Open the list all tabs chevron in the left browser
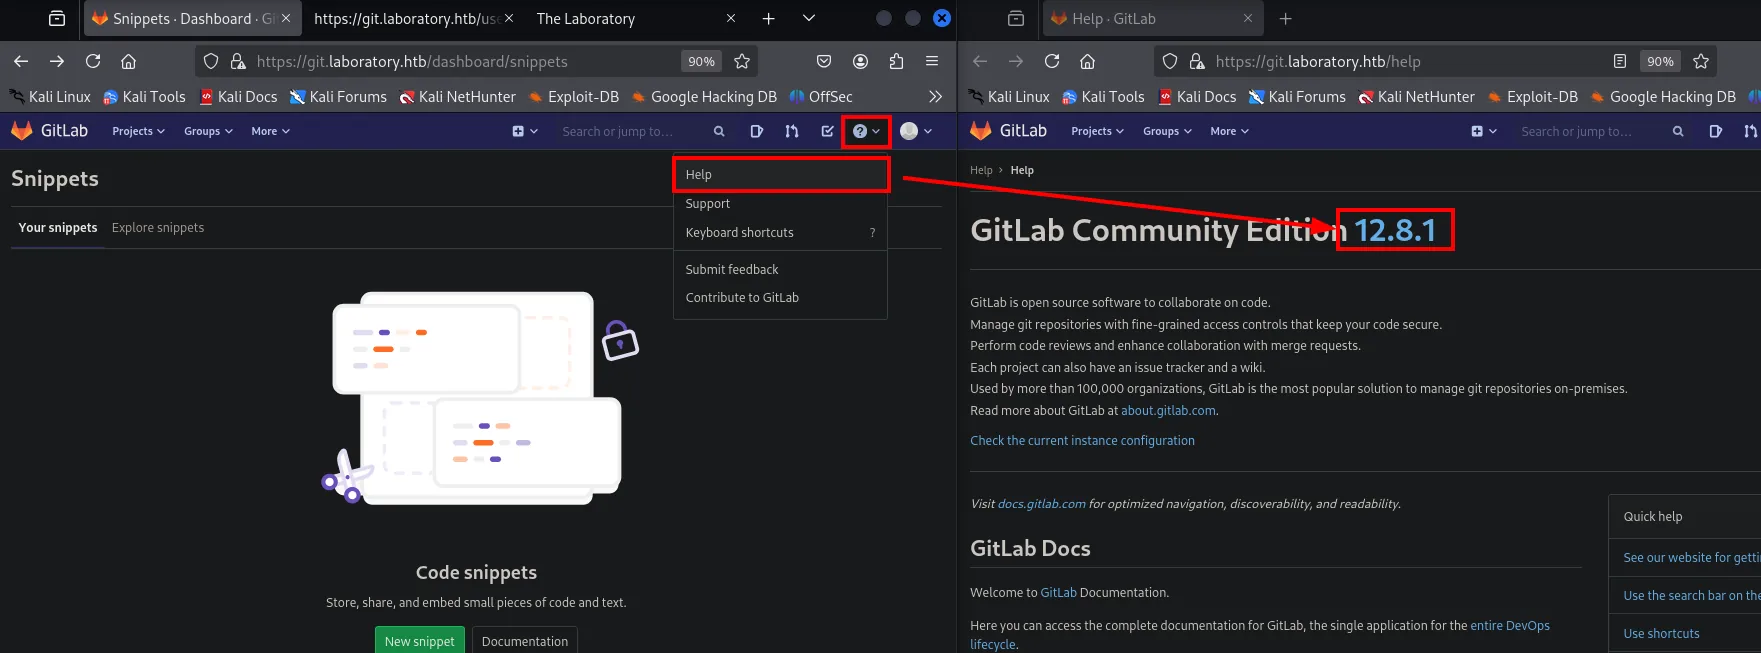This screenshot has width=1761, height=653. point(809,19)
